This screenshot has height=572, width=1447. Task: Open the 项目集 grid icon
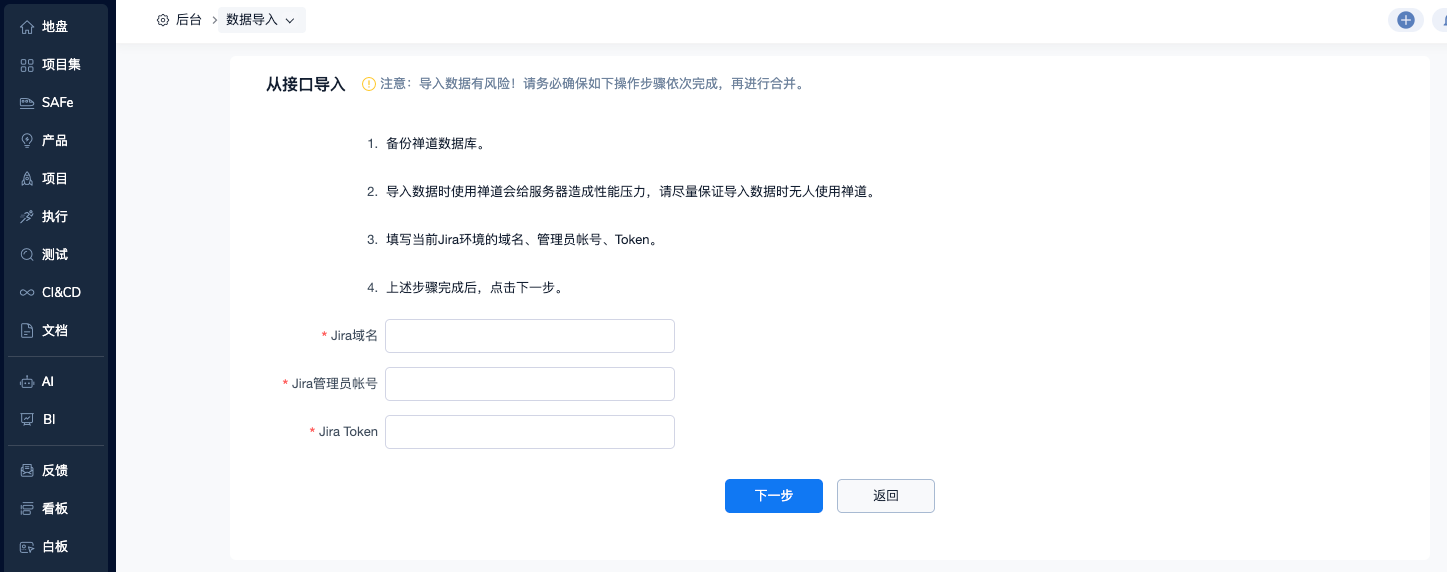27,65
